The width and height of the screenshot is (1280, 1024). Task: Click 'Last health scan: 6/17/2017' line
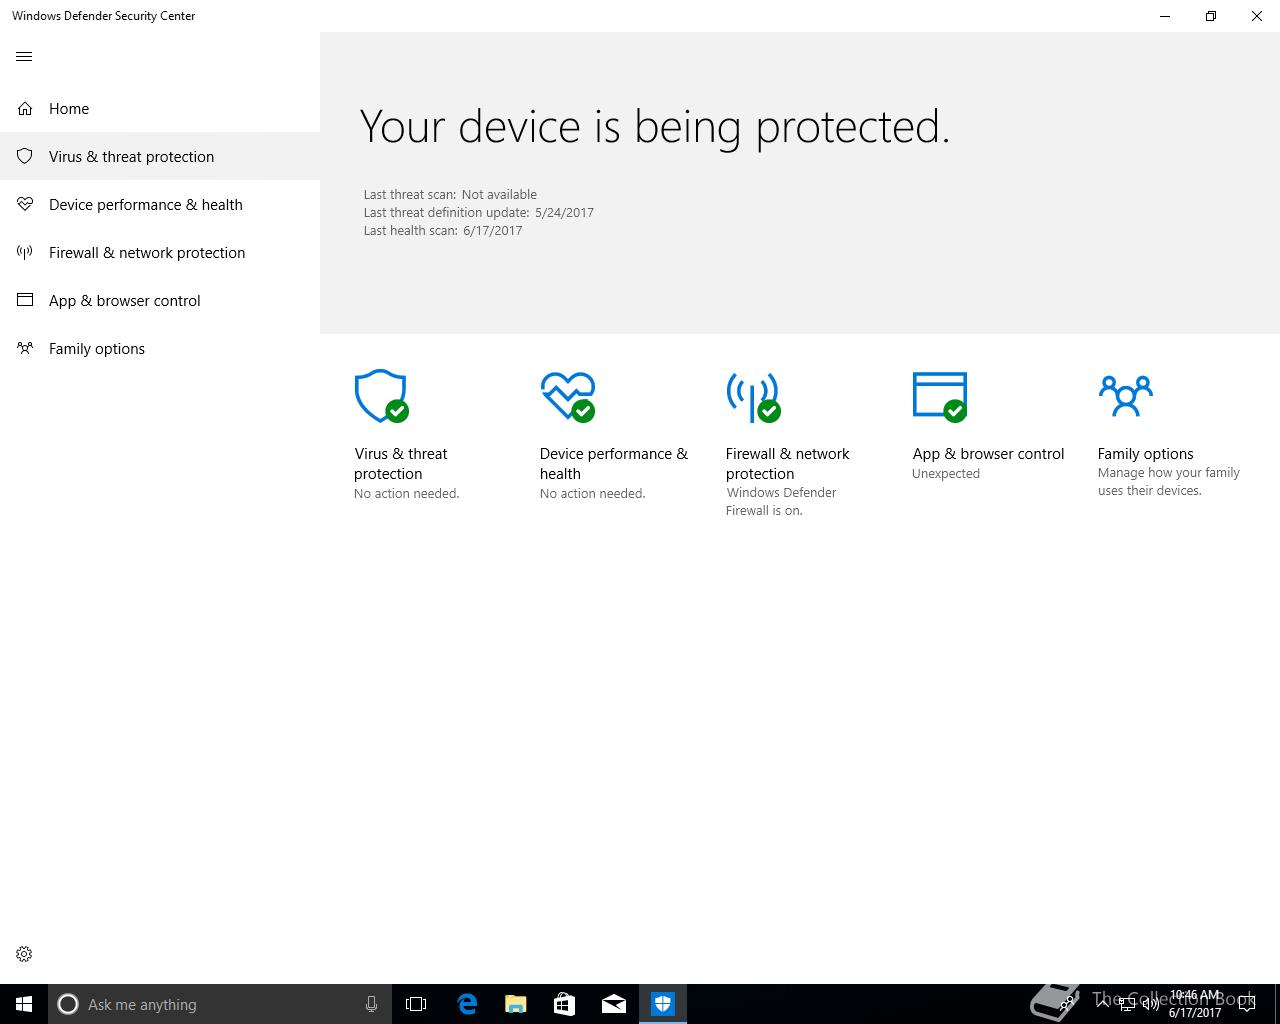coord(443,230)
